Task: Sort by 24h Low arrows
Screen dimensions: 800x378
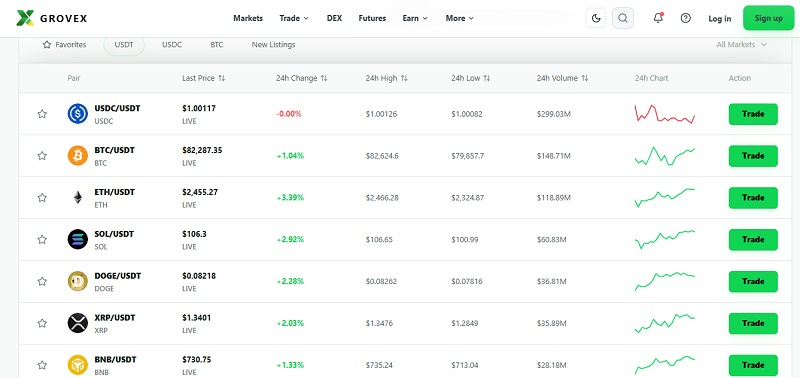Action: click(x=487, y=78)
